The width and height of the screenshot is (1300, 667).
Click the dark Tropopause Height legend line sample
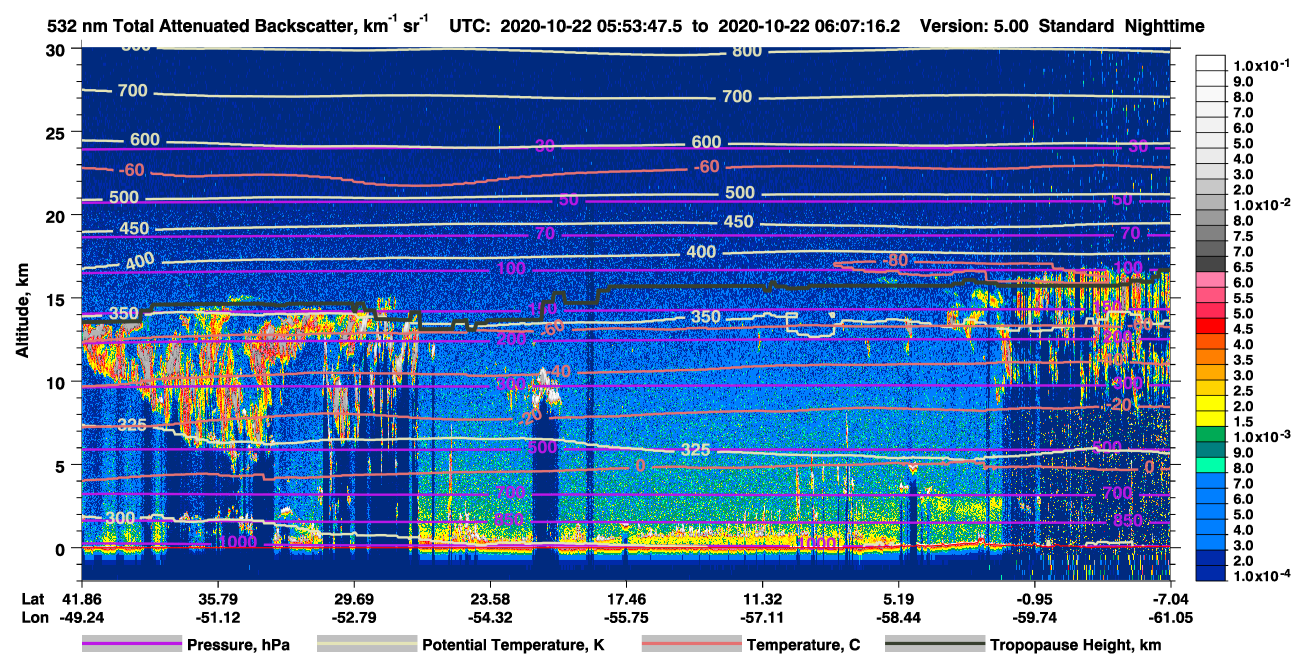935,645
